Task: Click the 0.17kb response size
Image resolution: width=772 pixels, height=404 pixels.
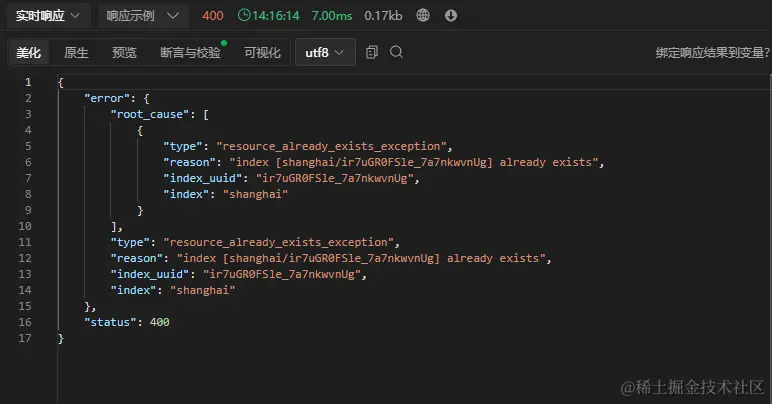Action: tap(383, 16)
